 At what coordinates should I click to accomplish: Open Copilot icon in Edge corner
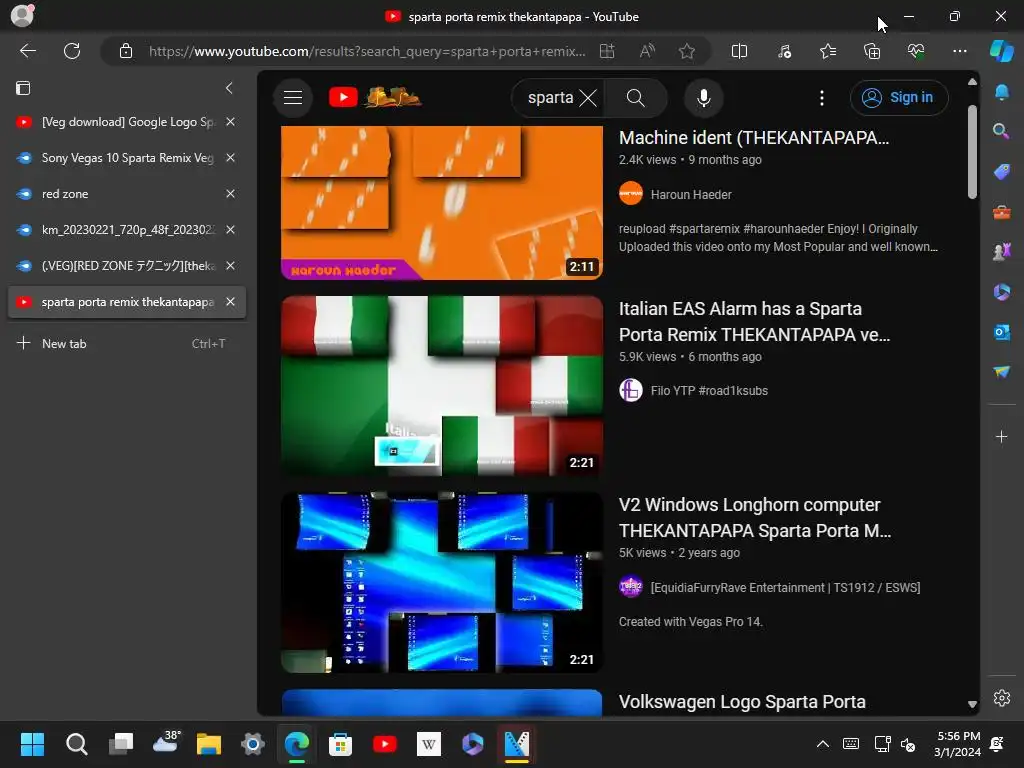[x=1002, y=51]
